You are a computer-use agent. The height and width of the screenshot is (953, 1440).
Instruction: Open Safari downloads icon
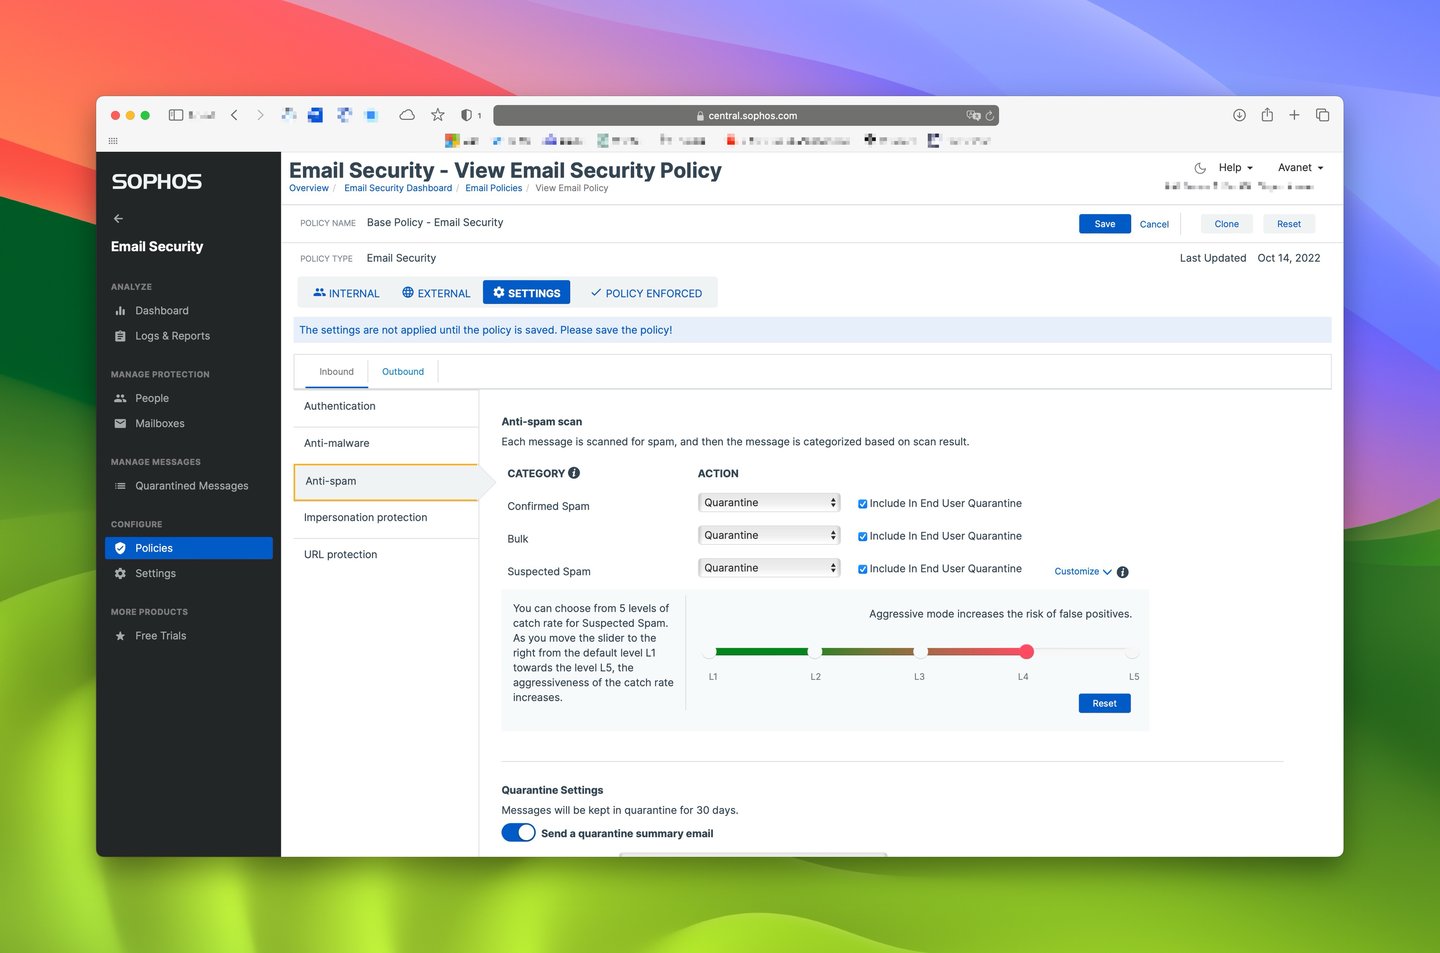pos(1239,115)
